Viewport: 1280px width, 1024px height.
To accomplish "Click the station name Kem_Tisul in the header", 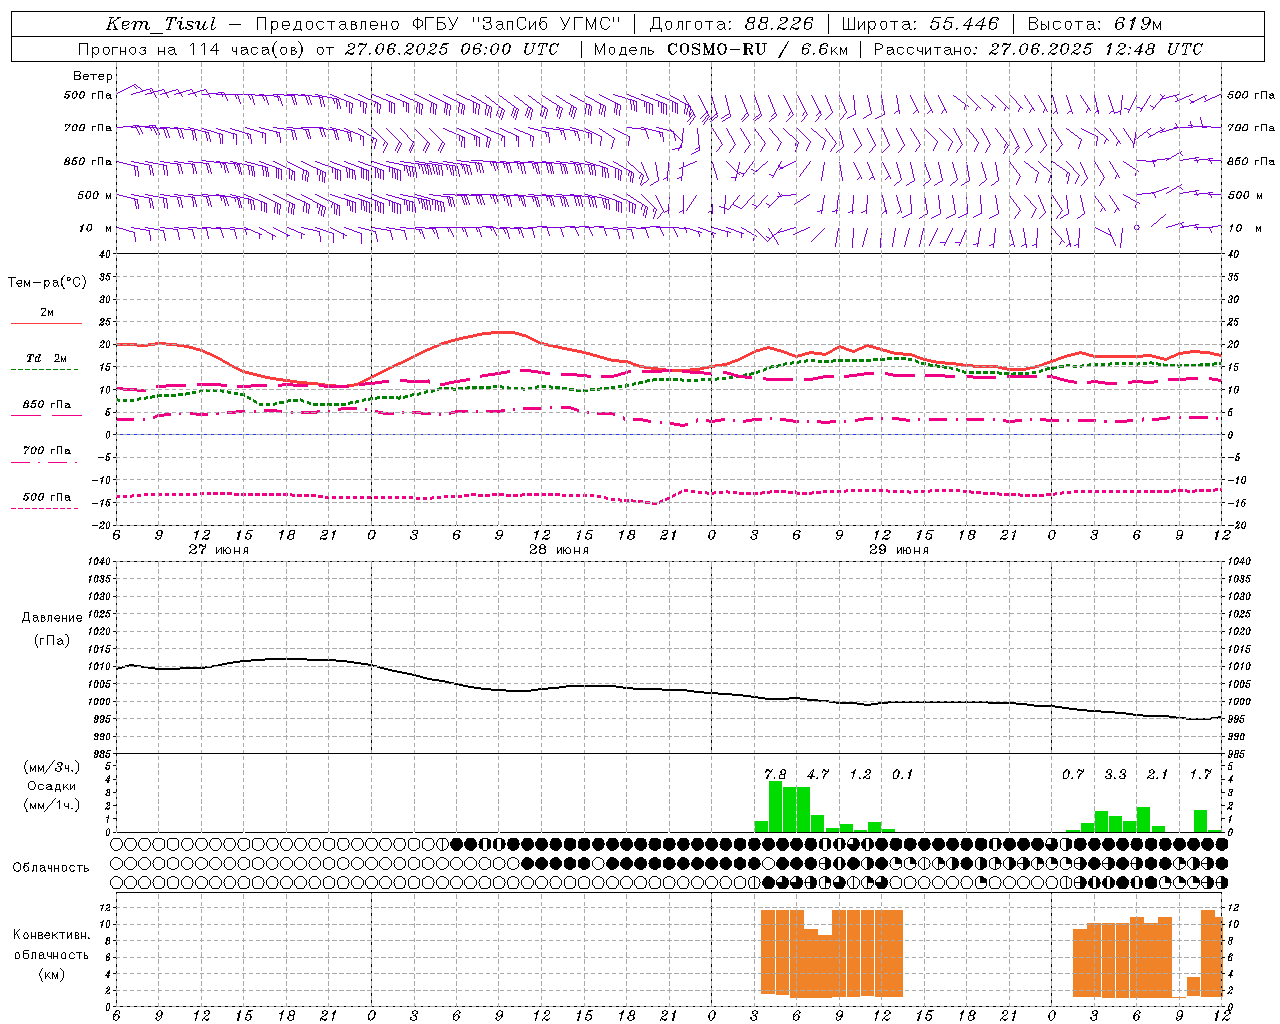I will [x=161, y=24].
